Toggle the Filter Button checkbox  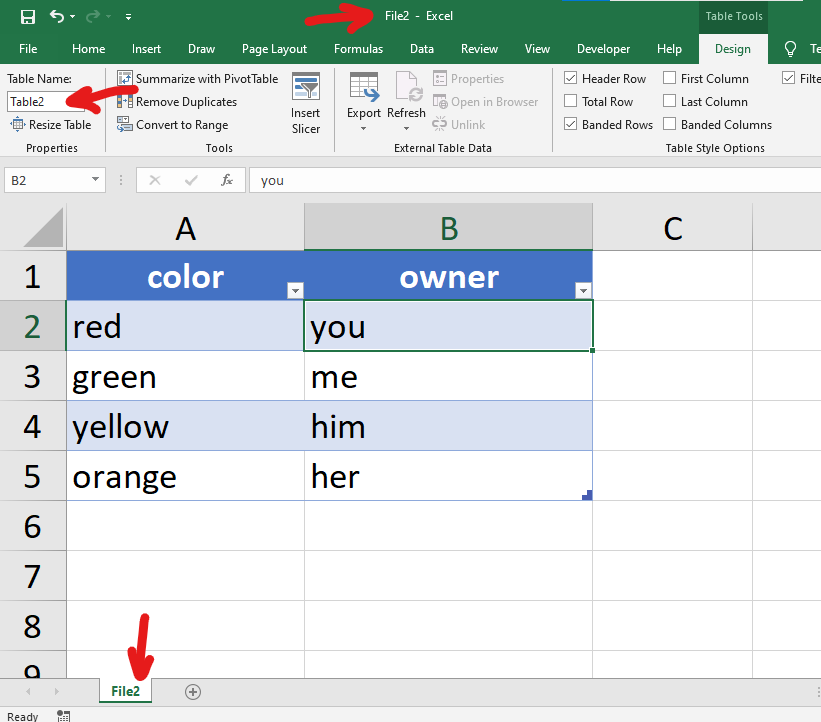click(x=789, y=78)
